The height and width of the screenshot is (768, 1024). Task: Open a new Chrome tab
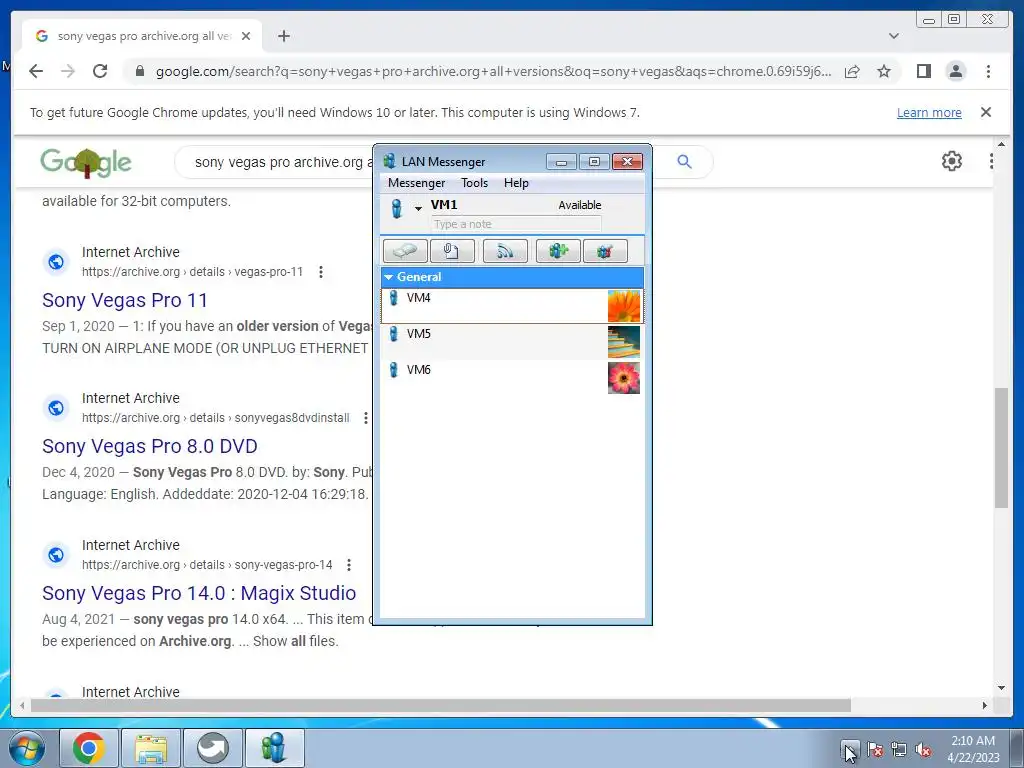[x=283, y=36]
